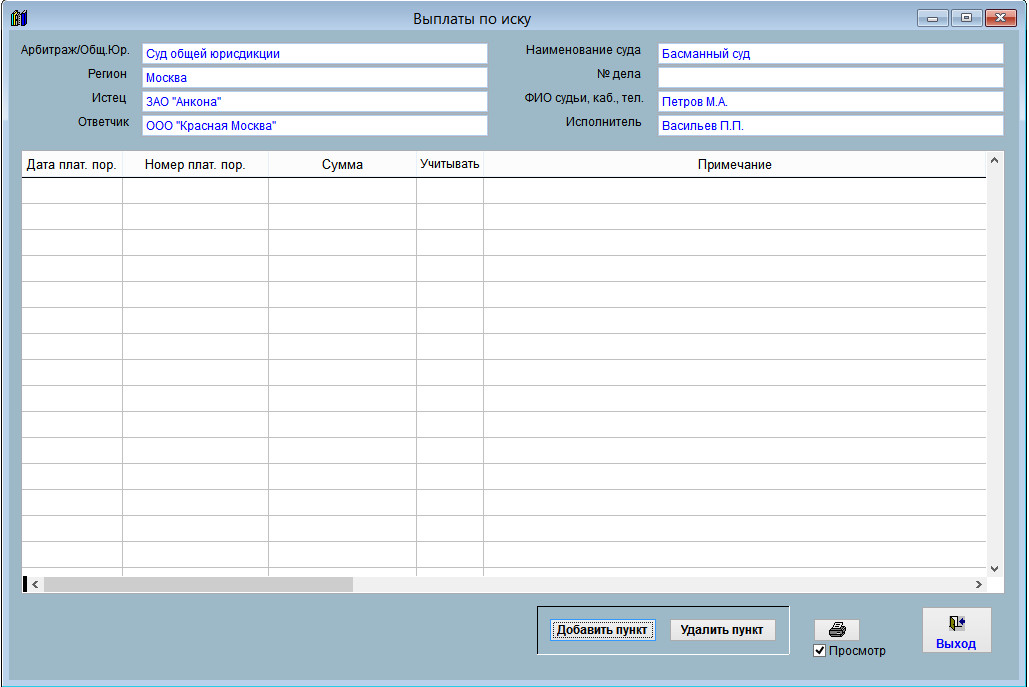Toggle the Просмотр checkbox
The image size is (1029, 687).
(820, 651)
